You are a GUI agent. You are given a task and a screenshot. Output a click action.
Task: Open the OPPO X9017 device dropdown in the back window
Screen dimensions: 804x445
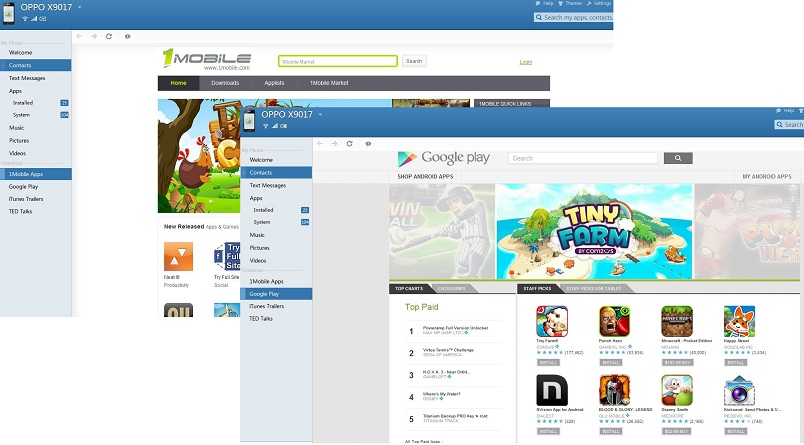click(x=79, y=7)
